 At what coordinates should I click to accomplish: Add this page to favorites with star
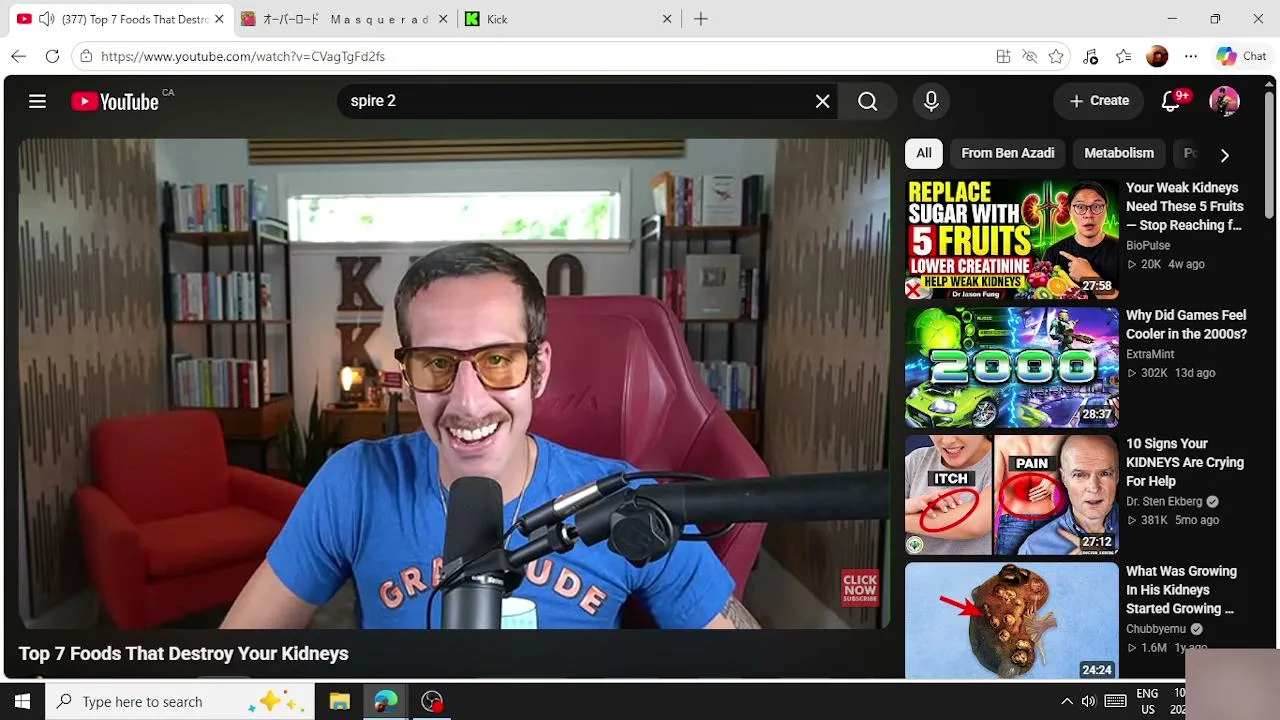[x=1056, y=56]
